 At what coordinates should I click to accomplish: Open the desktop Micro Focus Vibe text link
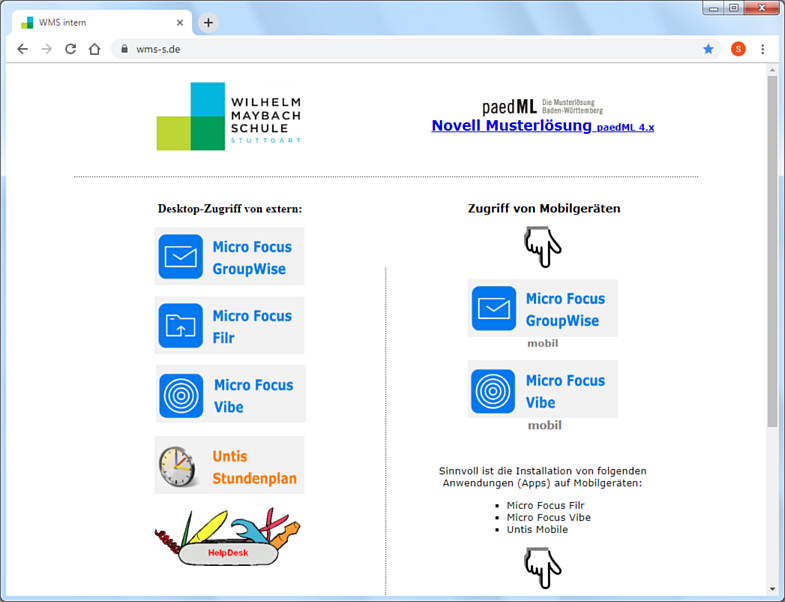[253, 396]
